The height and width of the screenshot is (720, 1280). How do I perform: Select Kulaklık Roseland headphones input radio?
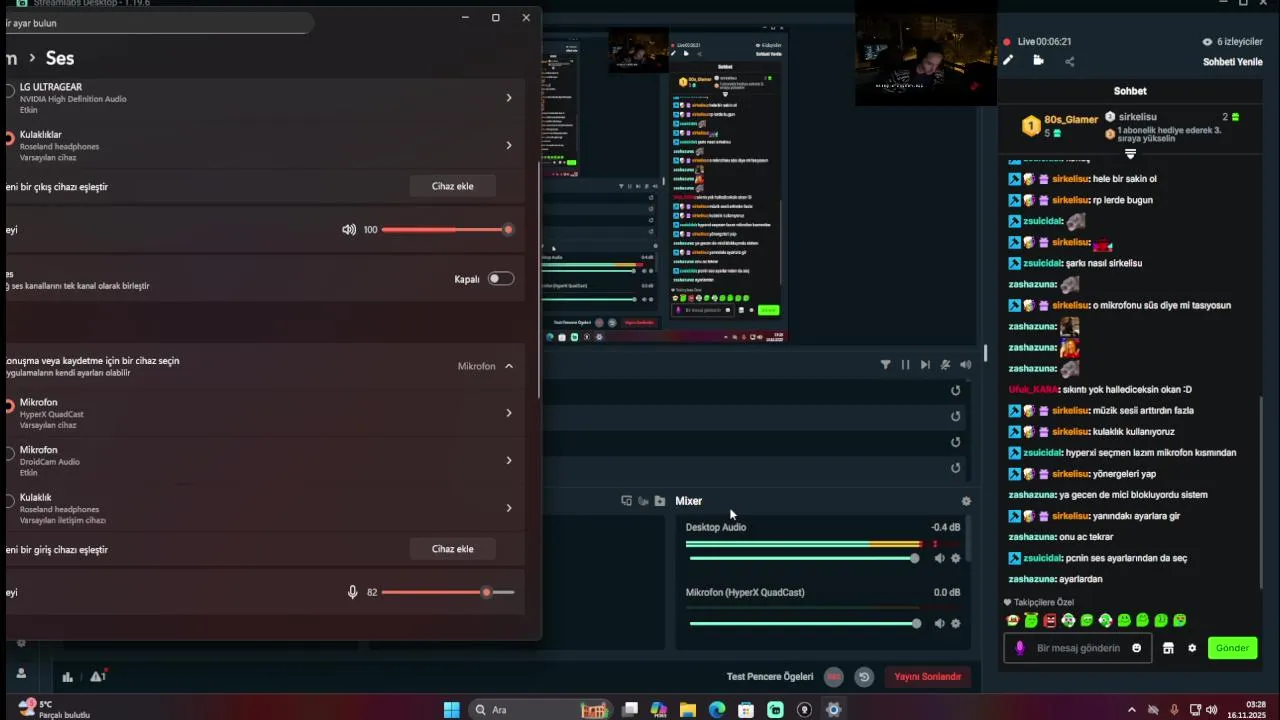point(8,502)
